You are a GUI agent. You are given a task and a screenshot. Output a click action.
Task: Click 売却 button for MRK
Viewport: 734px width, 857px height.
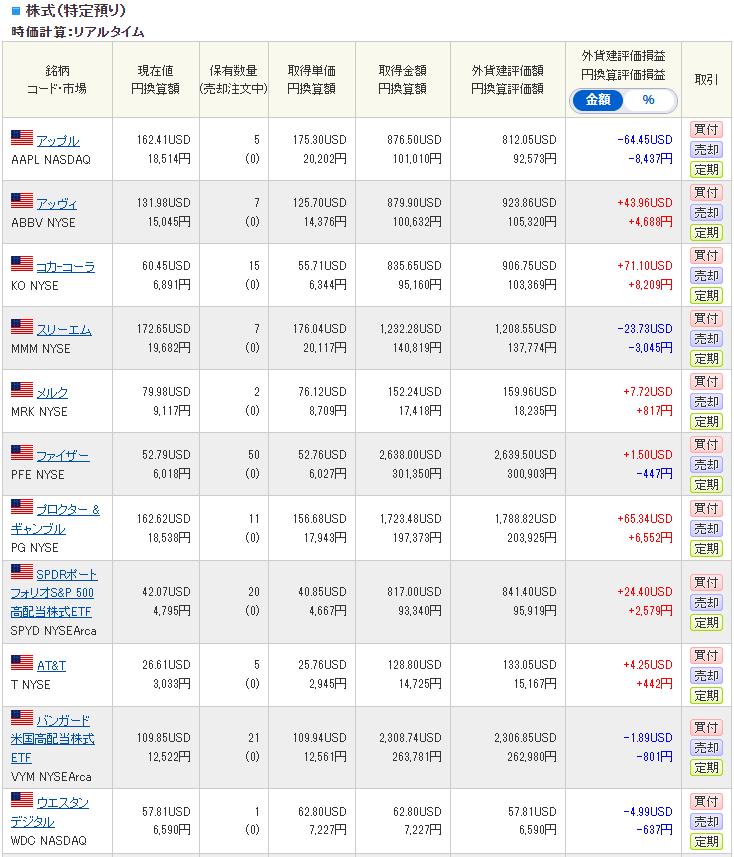(706, 401)
